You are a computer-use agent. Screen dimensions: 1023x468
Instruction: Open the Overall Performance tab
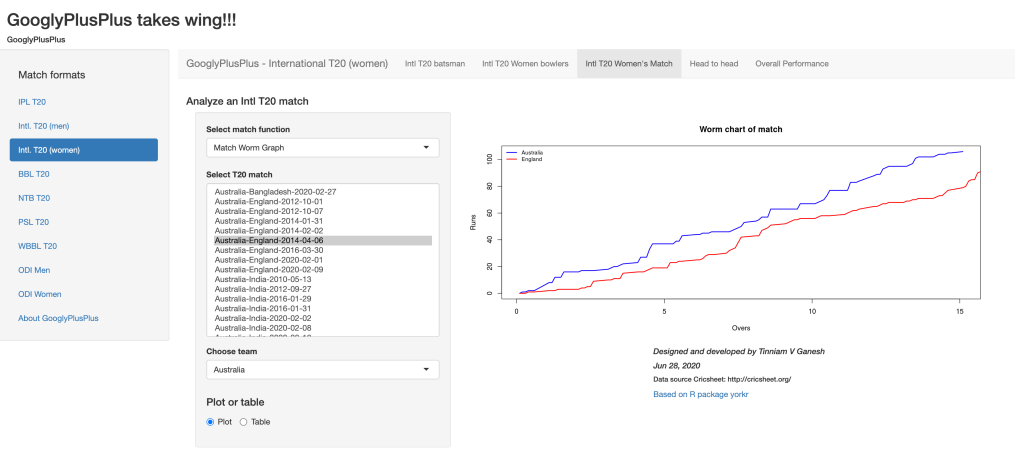[792, 64]
